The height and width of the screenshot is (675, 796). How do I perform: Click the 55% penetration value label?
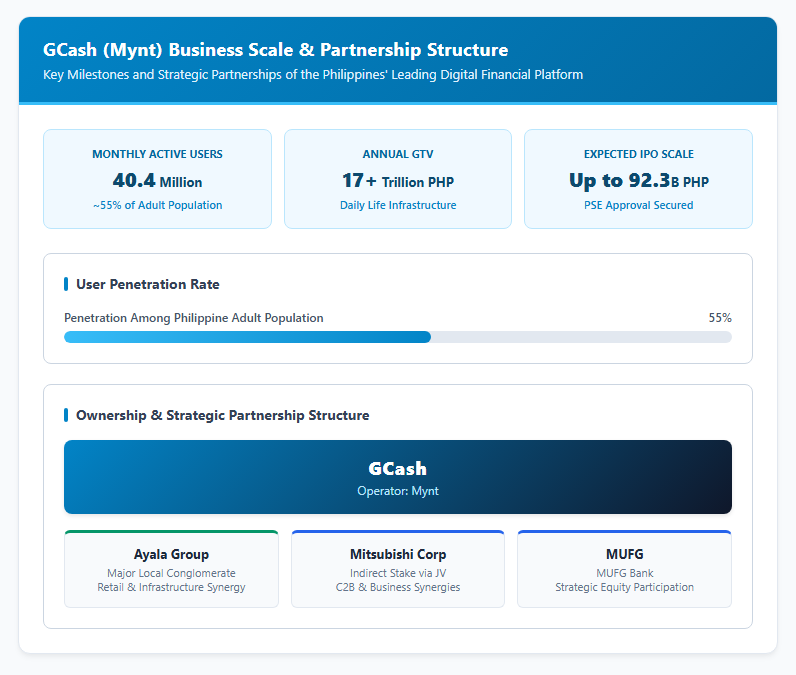[720, 318]
